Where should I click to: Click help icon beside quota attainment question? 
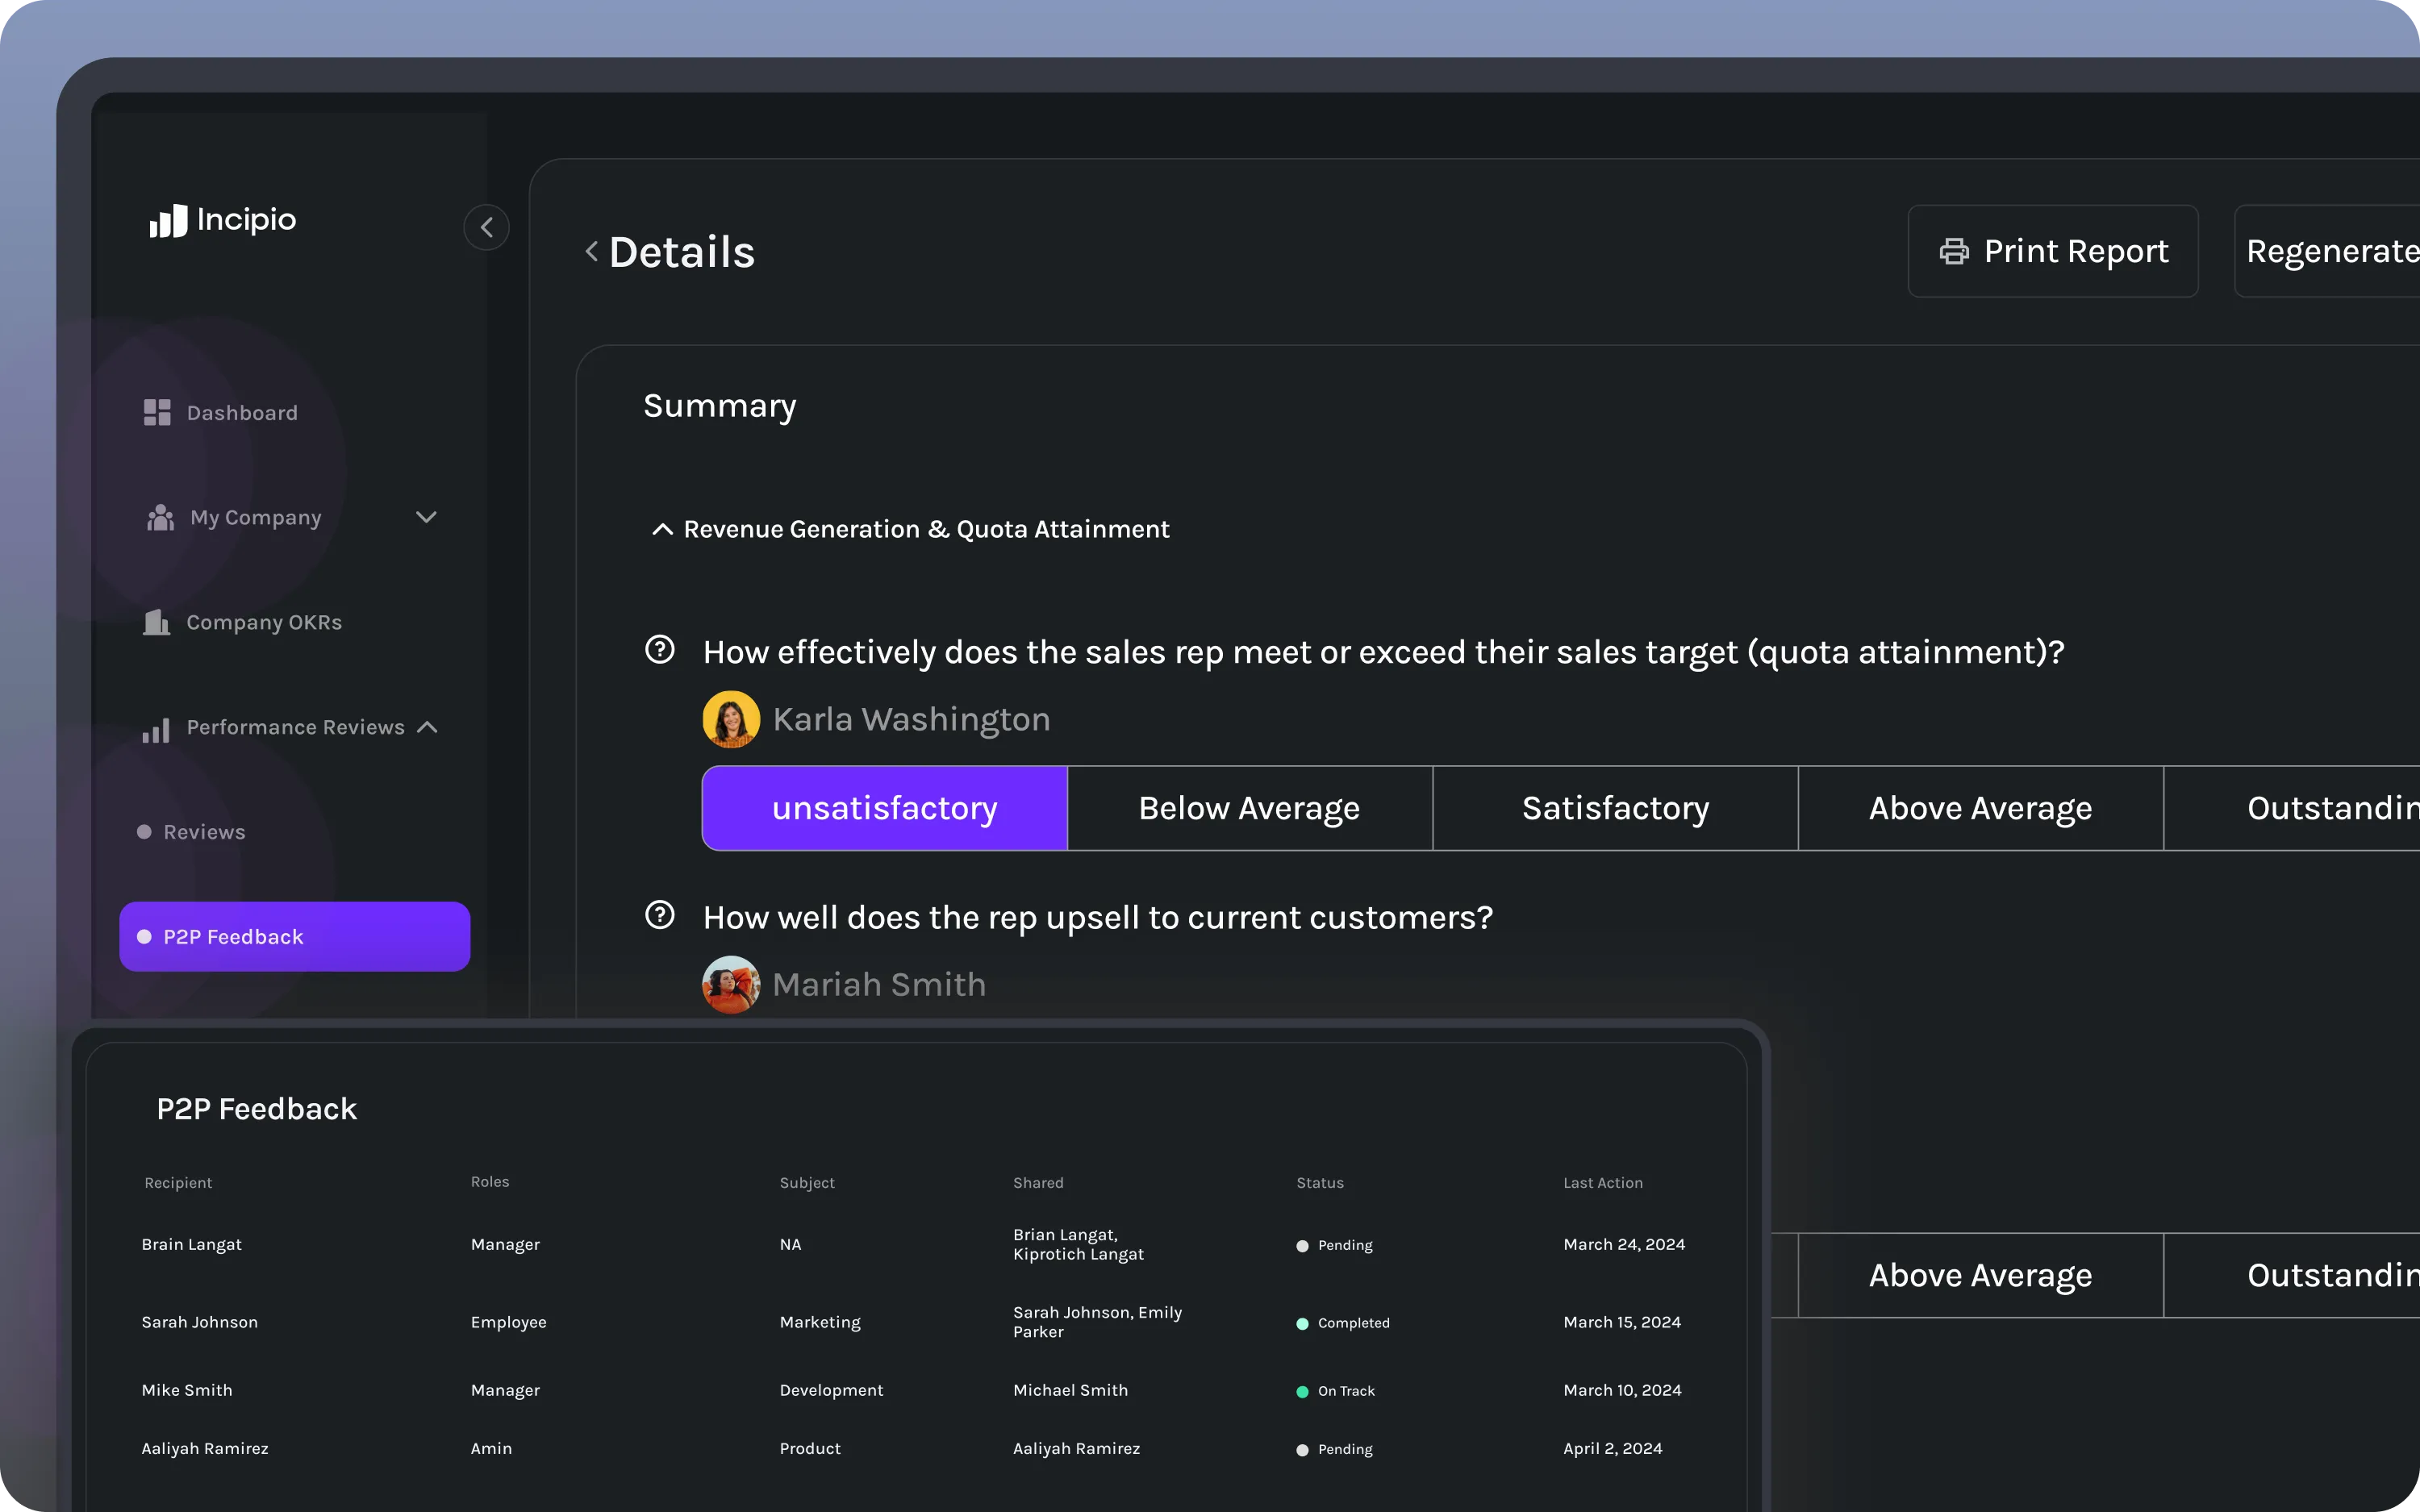coord(659,650)
